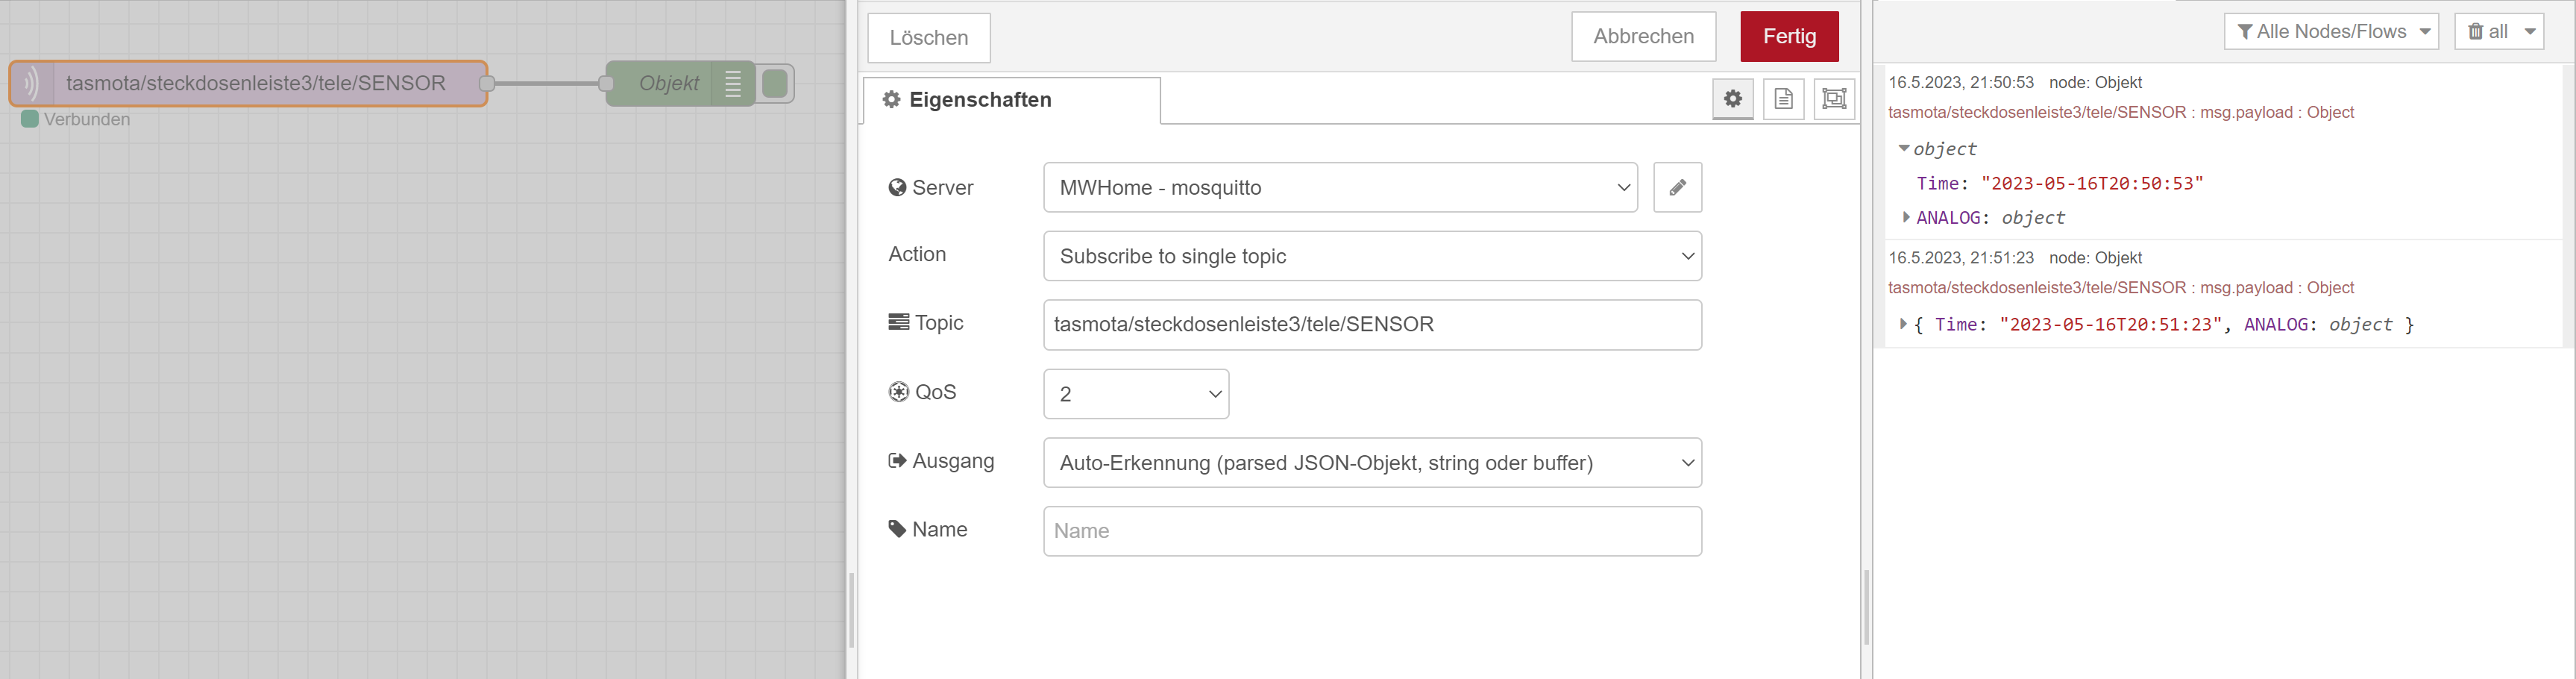The width and height of the screenshot is (2576, 679).
Task: Open the Server dropdown MWHome - mosquitto
Action: [1340, 187]
